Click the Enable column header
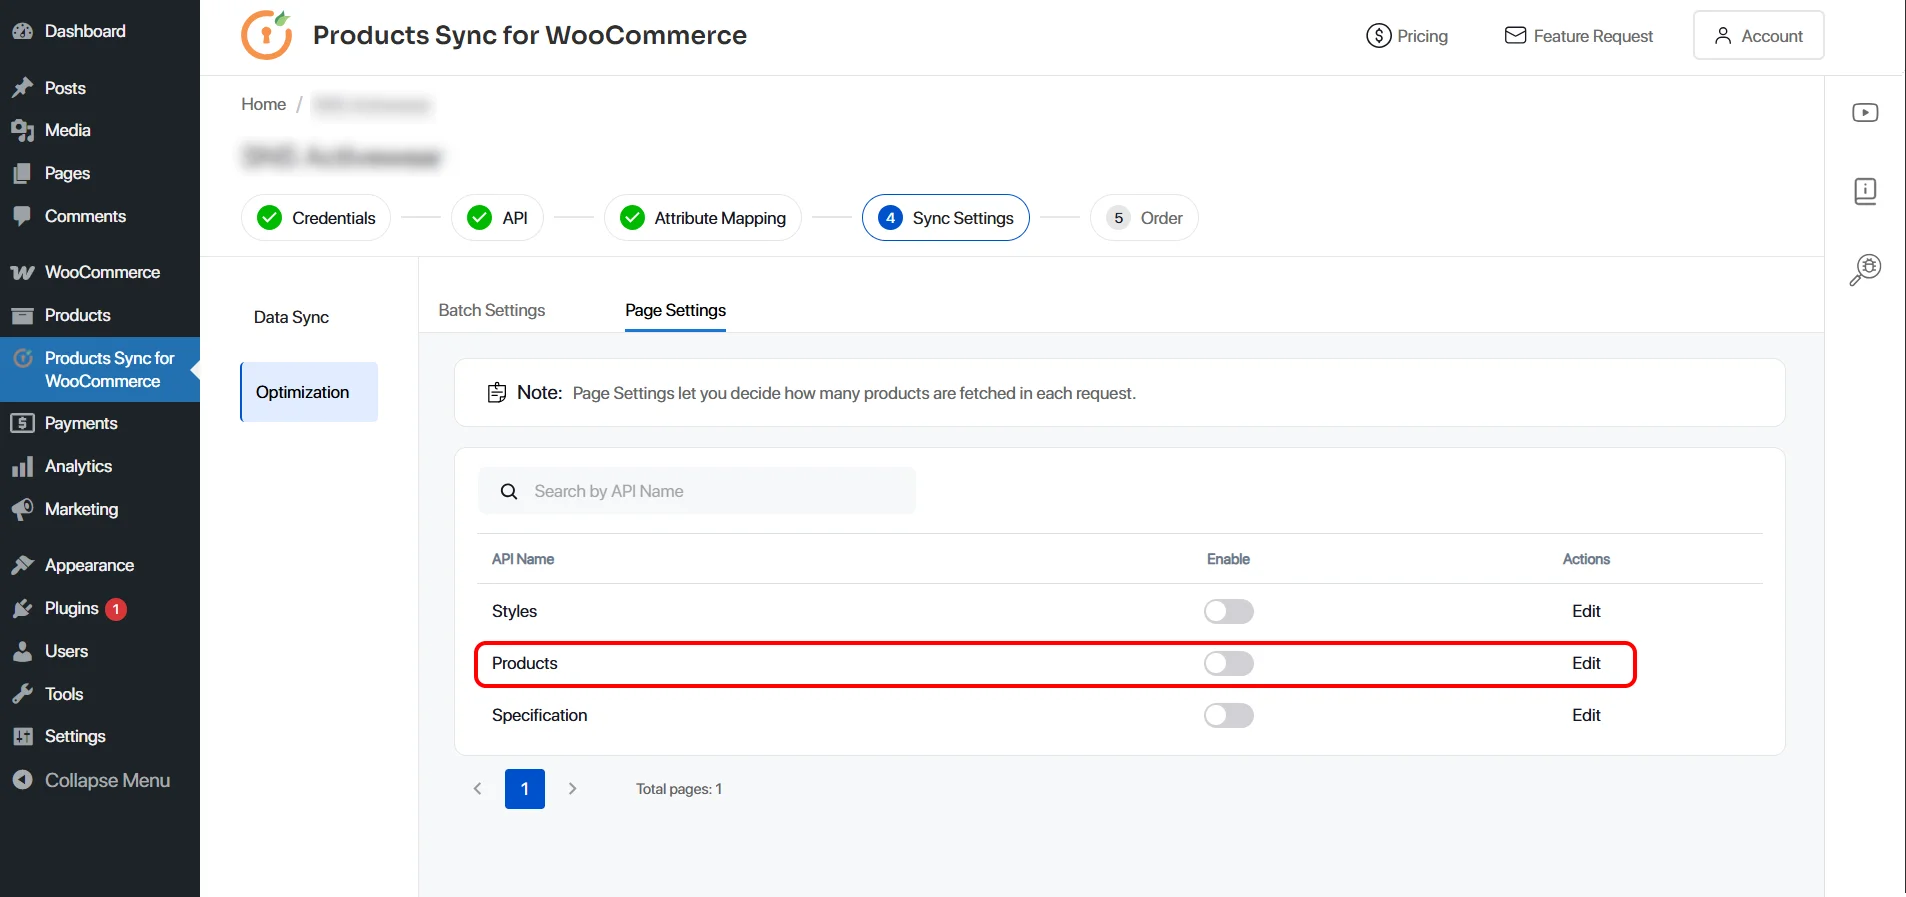This screenshot has width=1906, height=897. [1228, 559]
